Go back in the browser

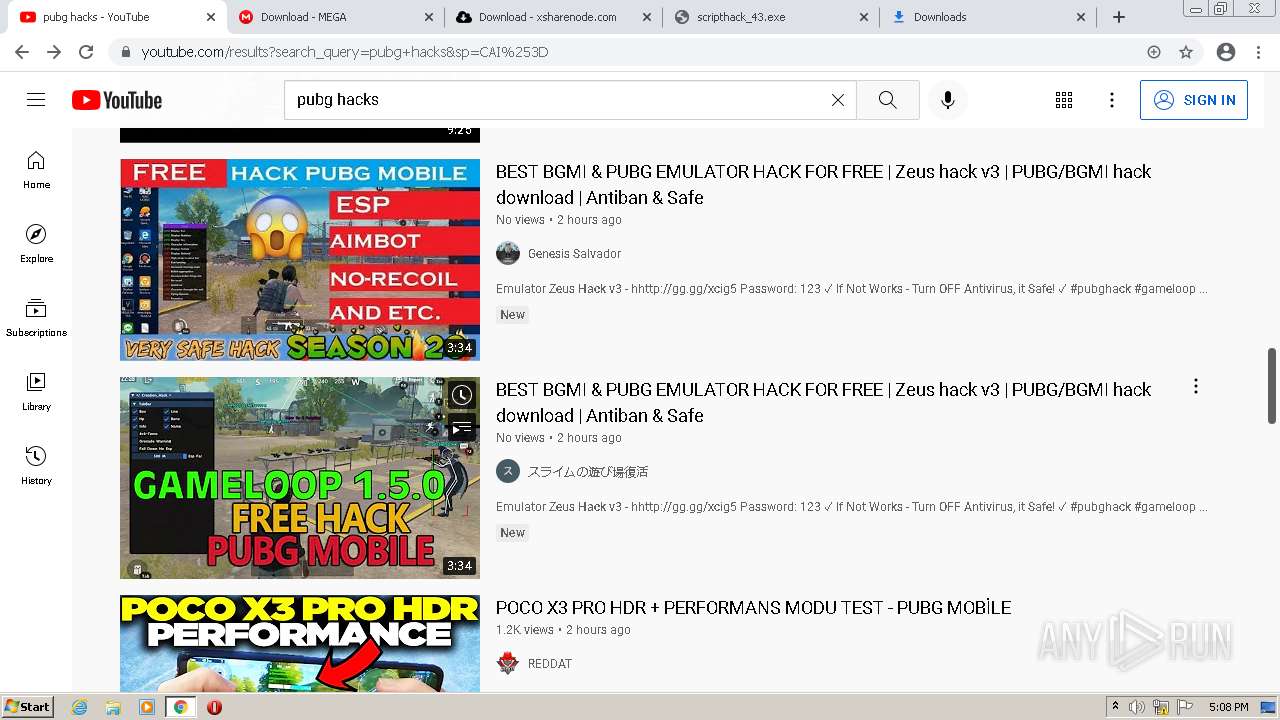click(22, 52)
